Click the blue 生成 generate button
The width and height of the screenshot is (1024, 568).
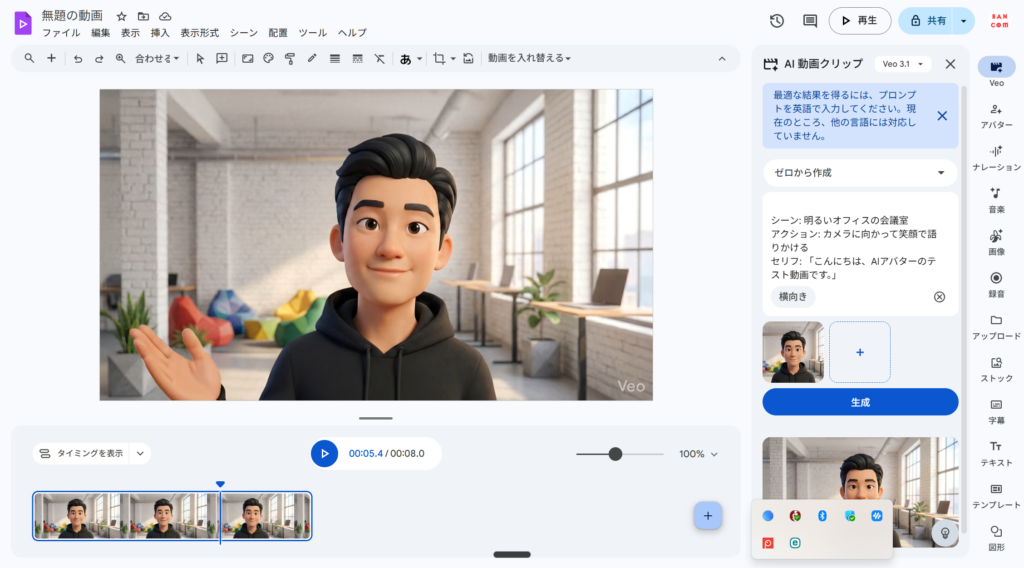[860, 402]
